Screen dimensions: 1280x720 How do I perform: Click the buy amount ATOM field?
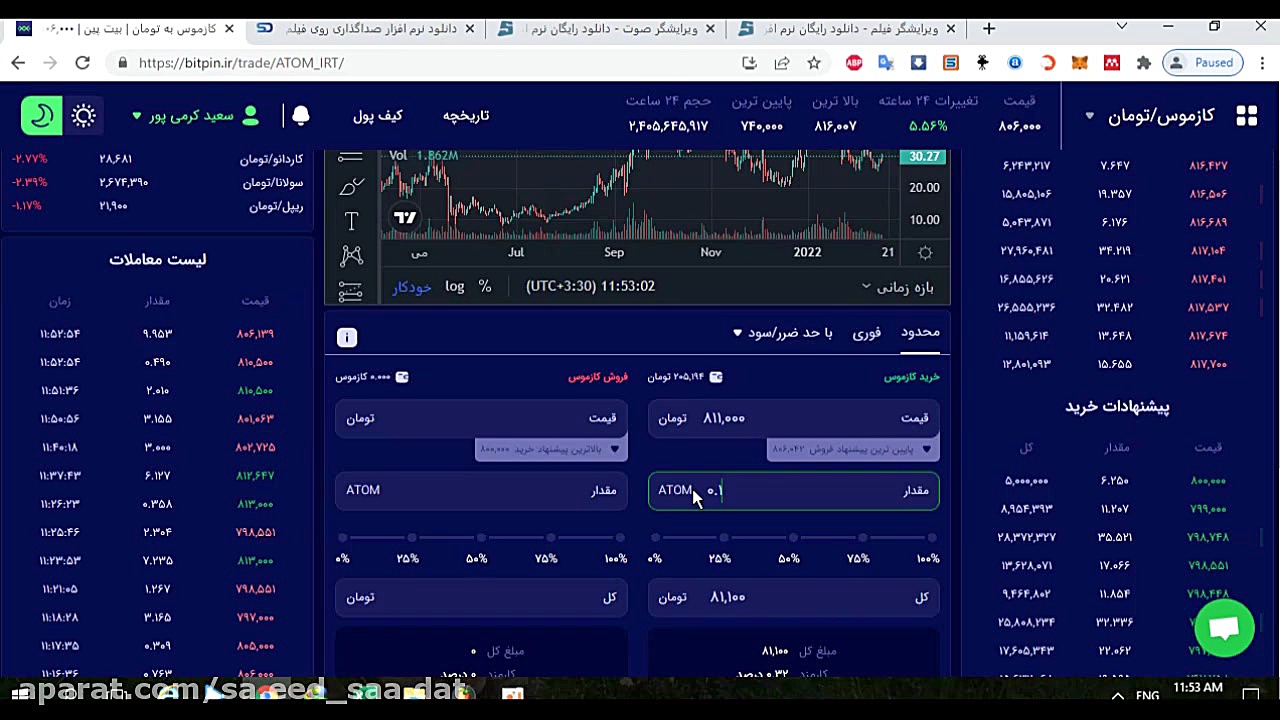click(x=794, y=491)
